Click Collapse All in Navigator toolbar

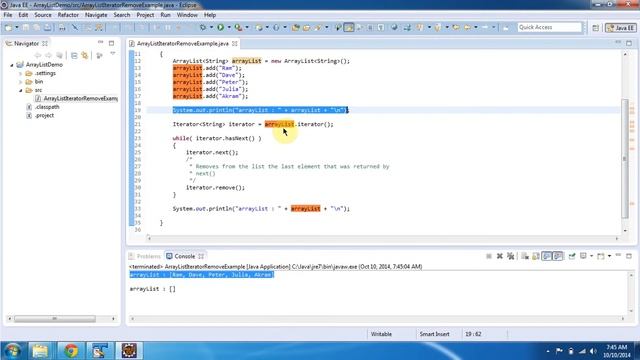pyautogui.click(x=74, y=56)
